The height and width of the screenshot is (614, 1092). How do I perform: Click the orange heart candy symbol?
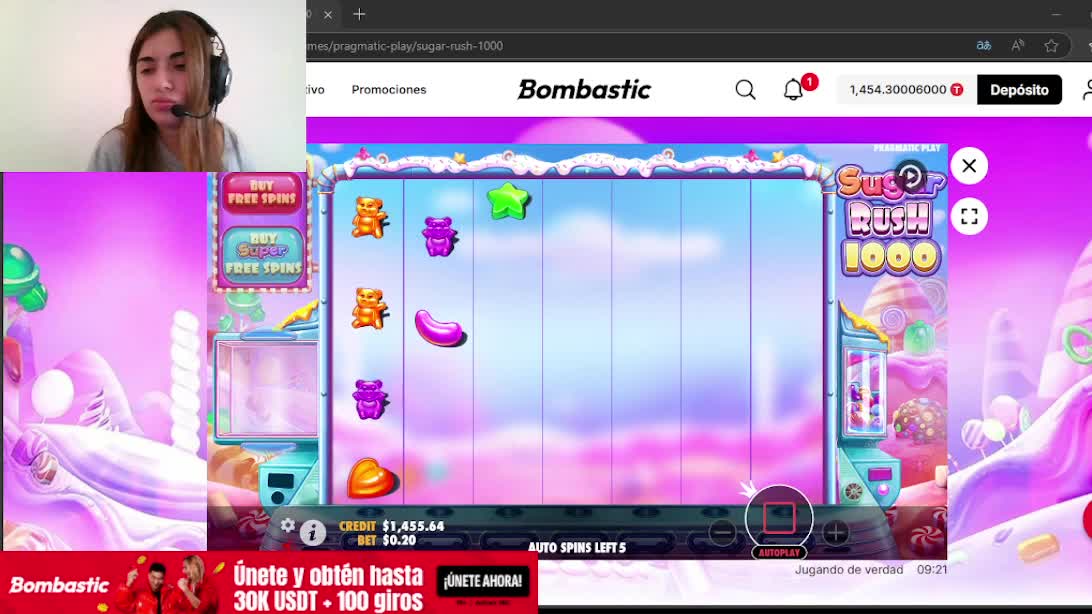pyautogui.click(x=372, y=478)
